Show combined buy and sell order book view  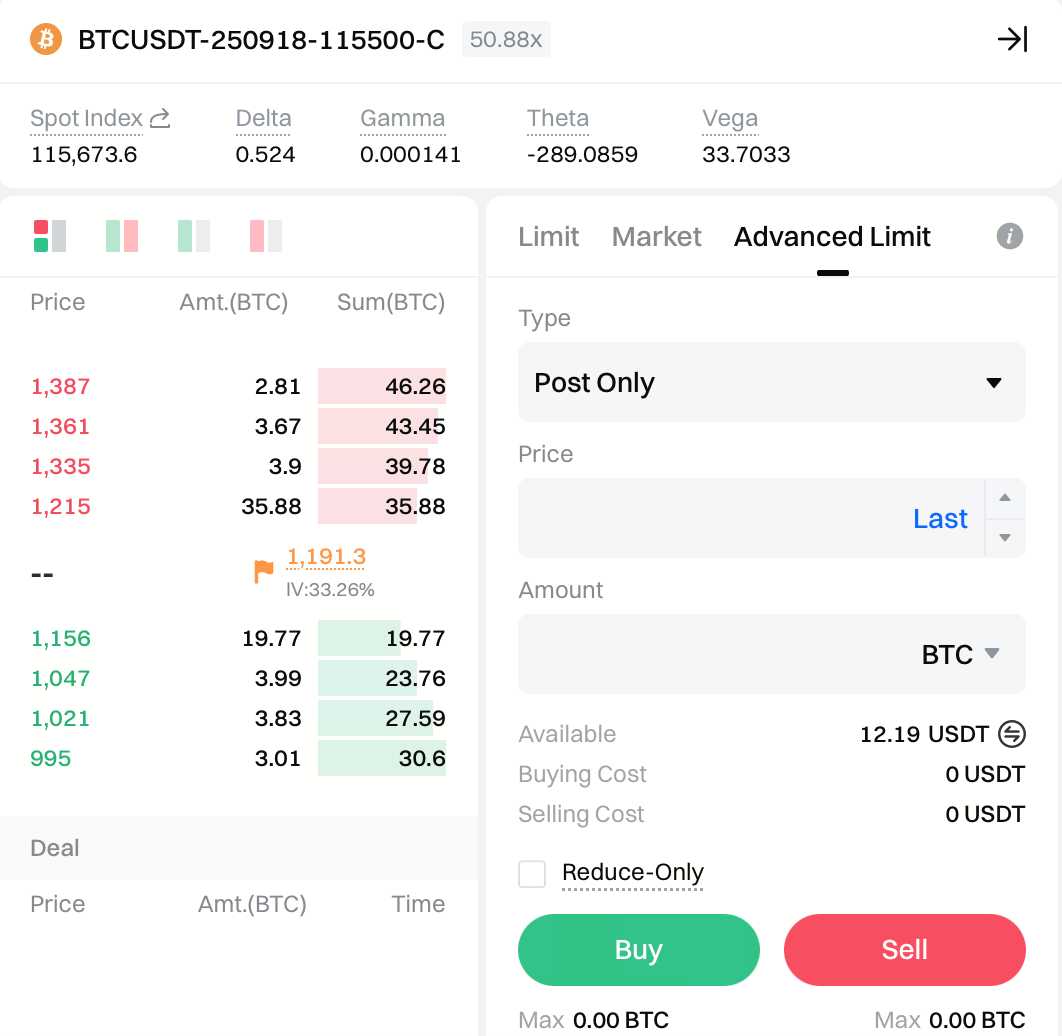click(x=49, y=236)
